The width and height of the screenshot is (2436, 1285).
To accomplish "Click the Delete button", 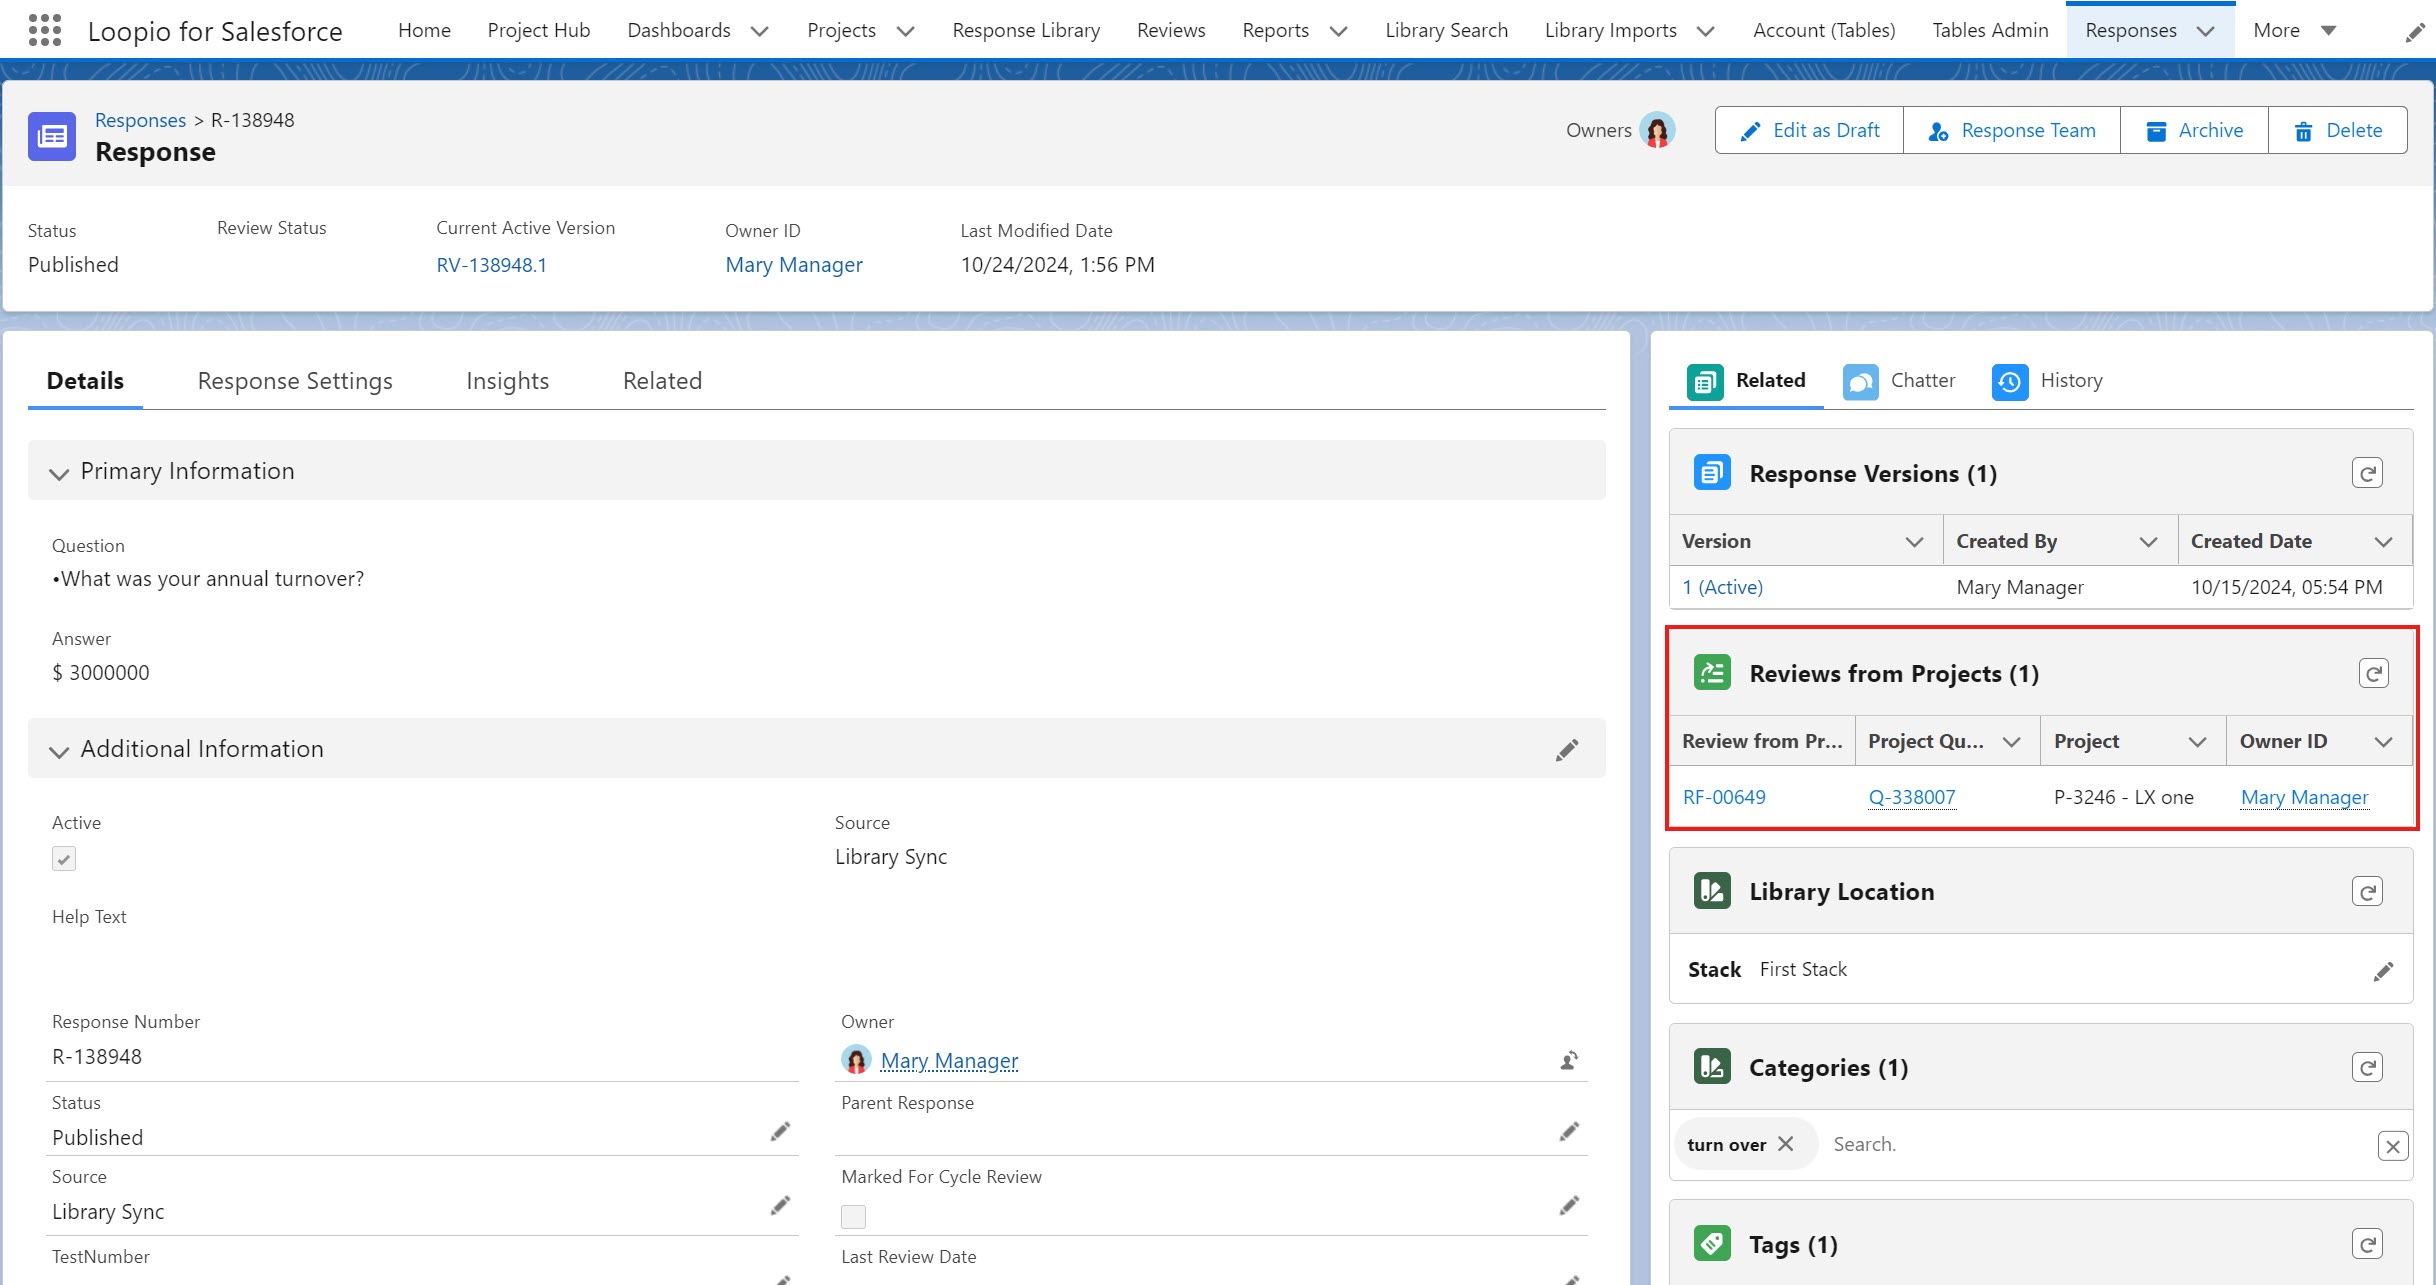I will (x=2338, y=130).
